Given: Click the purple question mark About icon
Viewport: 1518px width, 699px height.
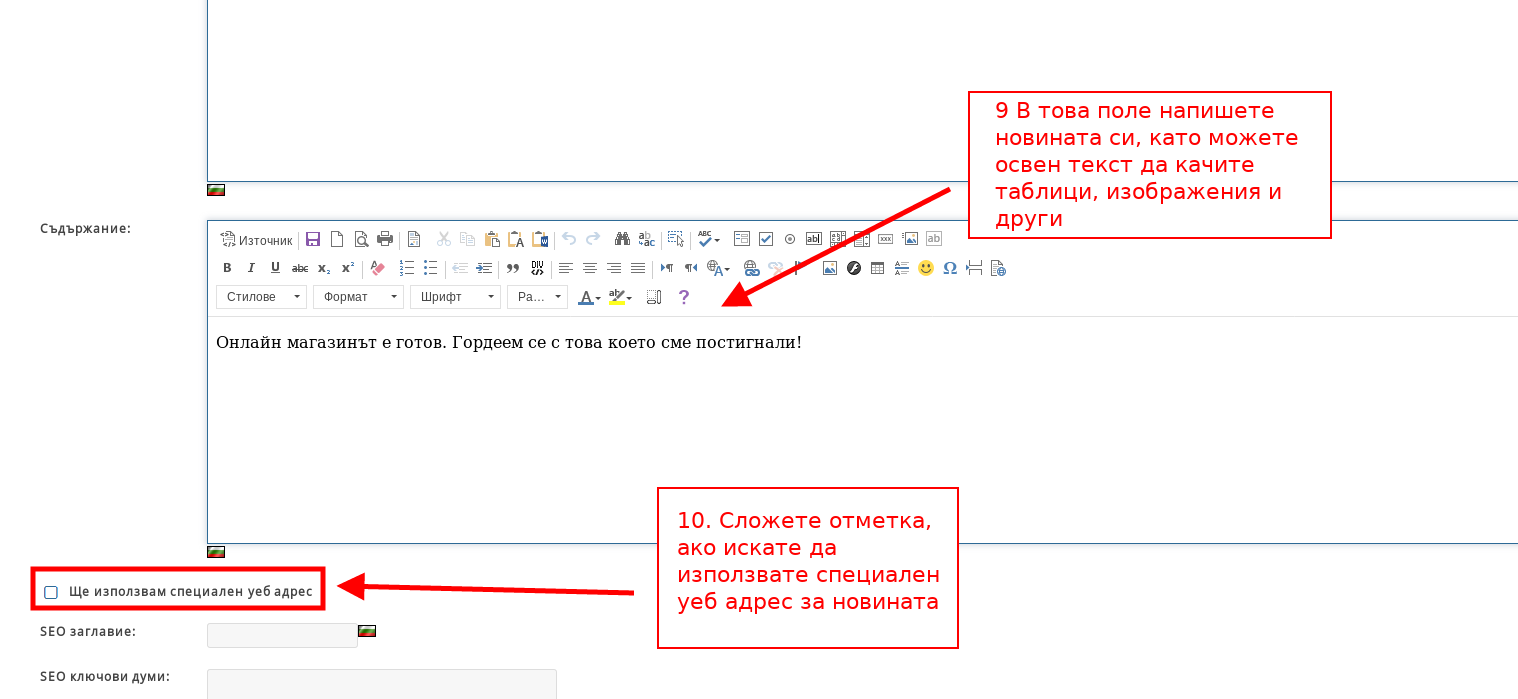Looking at the screenshot, I should [x=684, y=297].
